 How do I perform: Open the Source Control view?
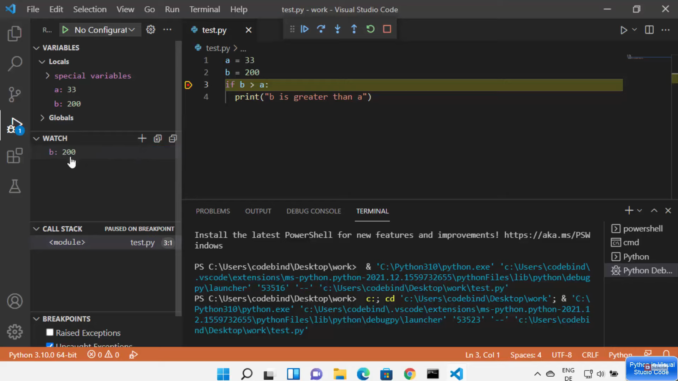(15, 94)
